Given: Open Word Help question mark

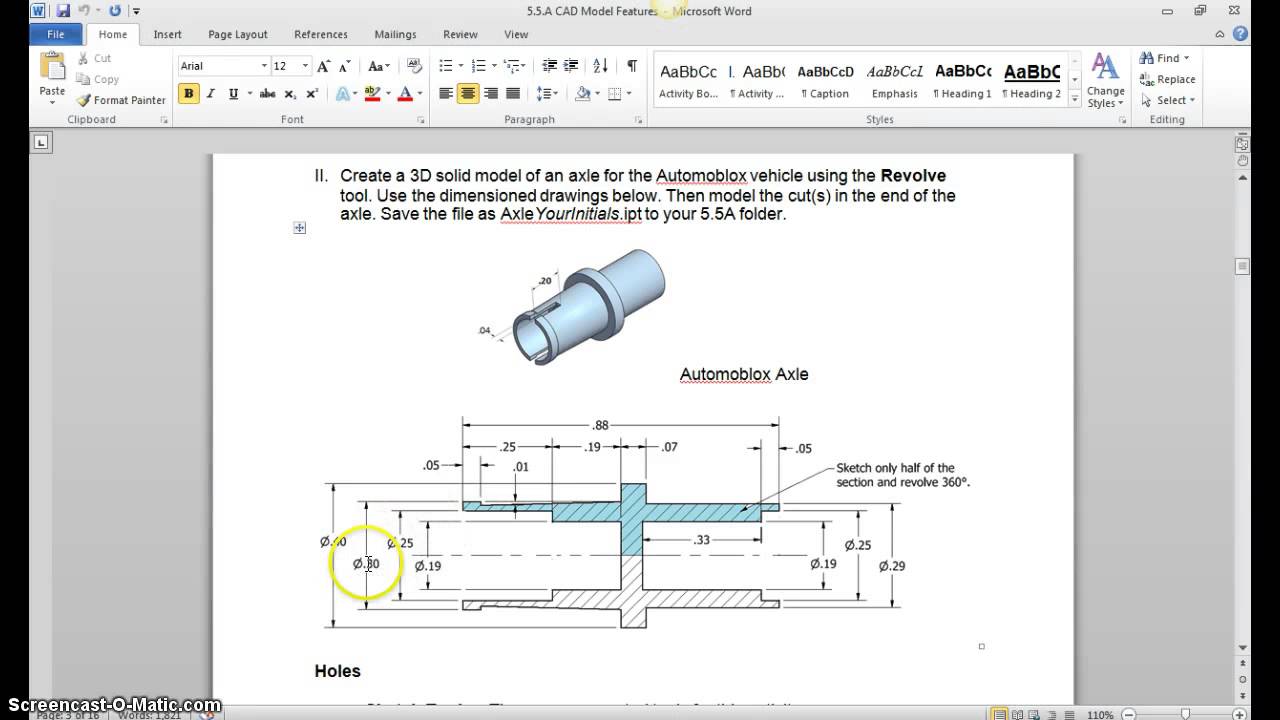Looking at the screenshot, I should [1241, 34].
